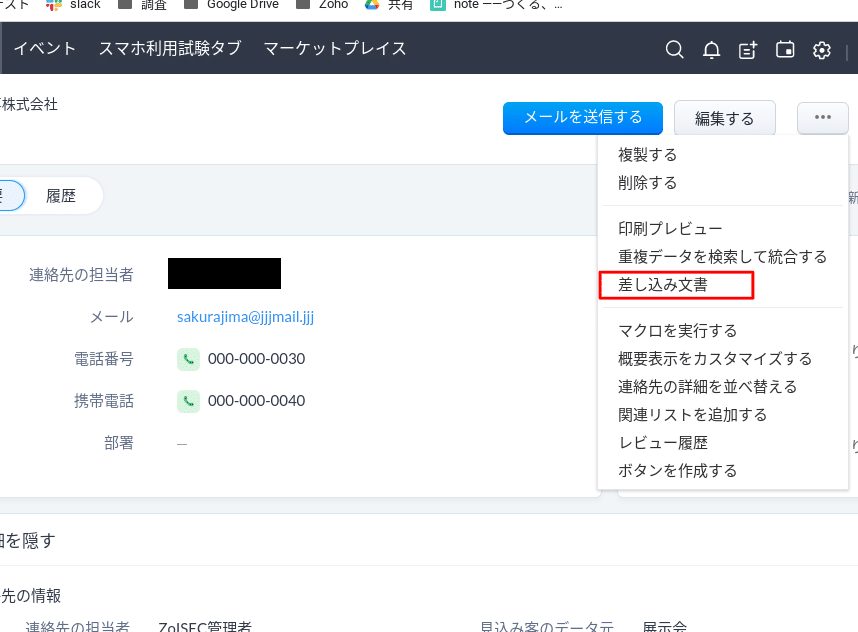The image size is (858, 632).
Task: Click the quick create plus icon
Action: point(747,50)
